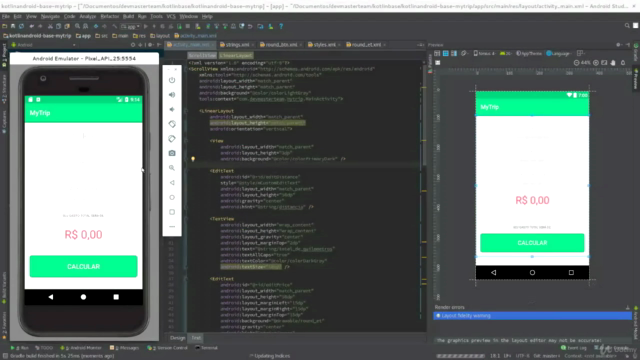Click the R$ 0,00 text in emulator
The height and width of the screenshot is (360, 640).
point(83,235)
